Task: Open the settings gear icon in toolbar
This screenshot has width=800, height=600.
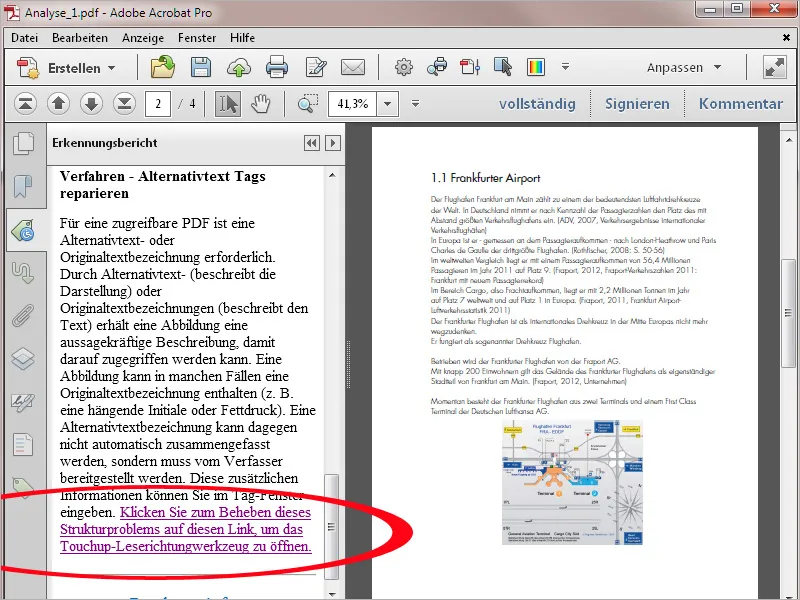Action: pyautogui.click(x=404, y=67)
